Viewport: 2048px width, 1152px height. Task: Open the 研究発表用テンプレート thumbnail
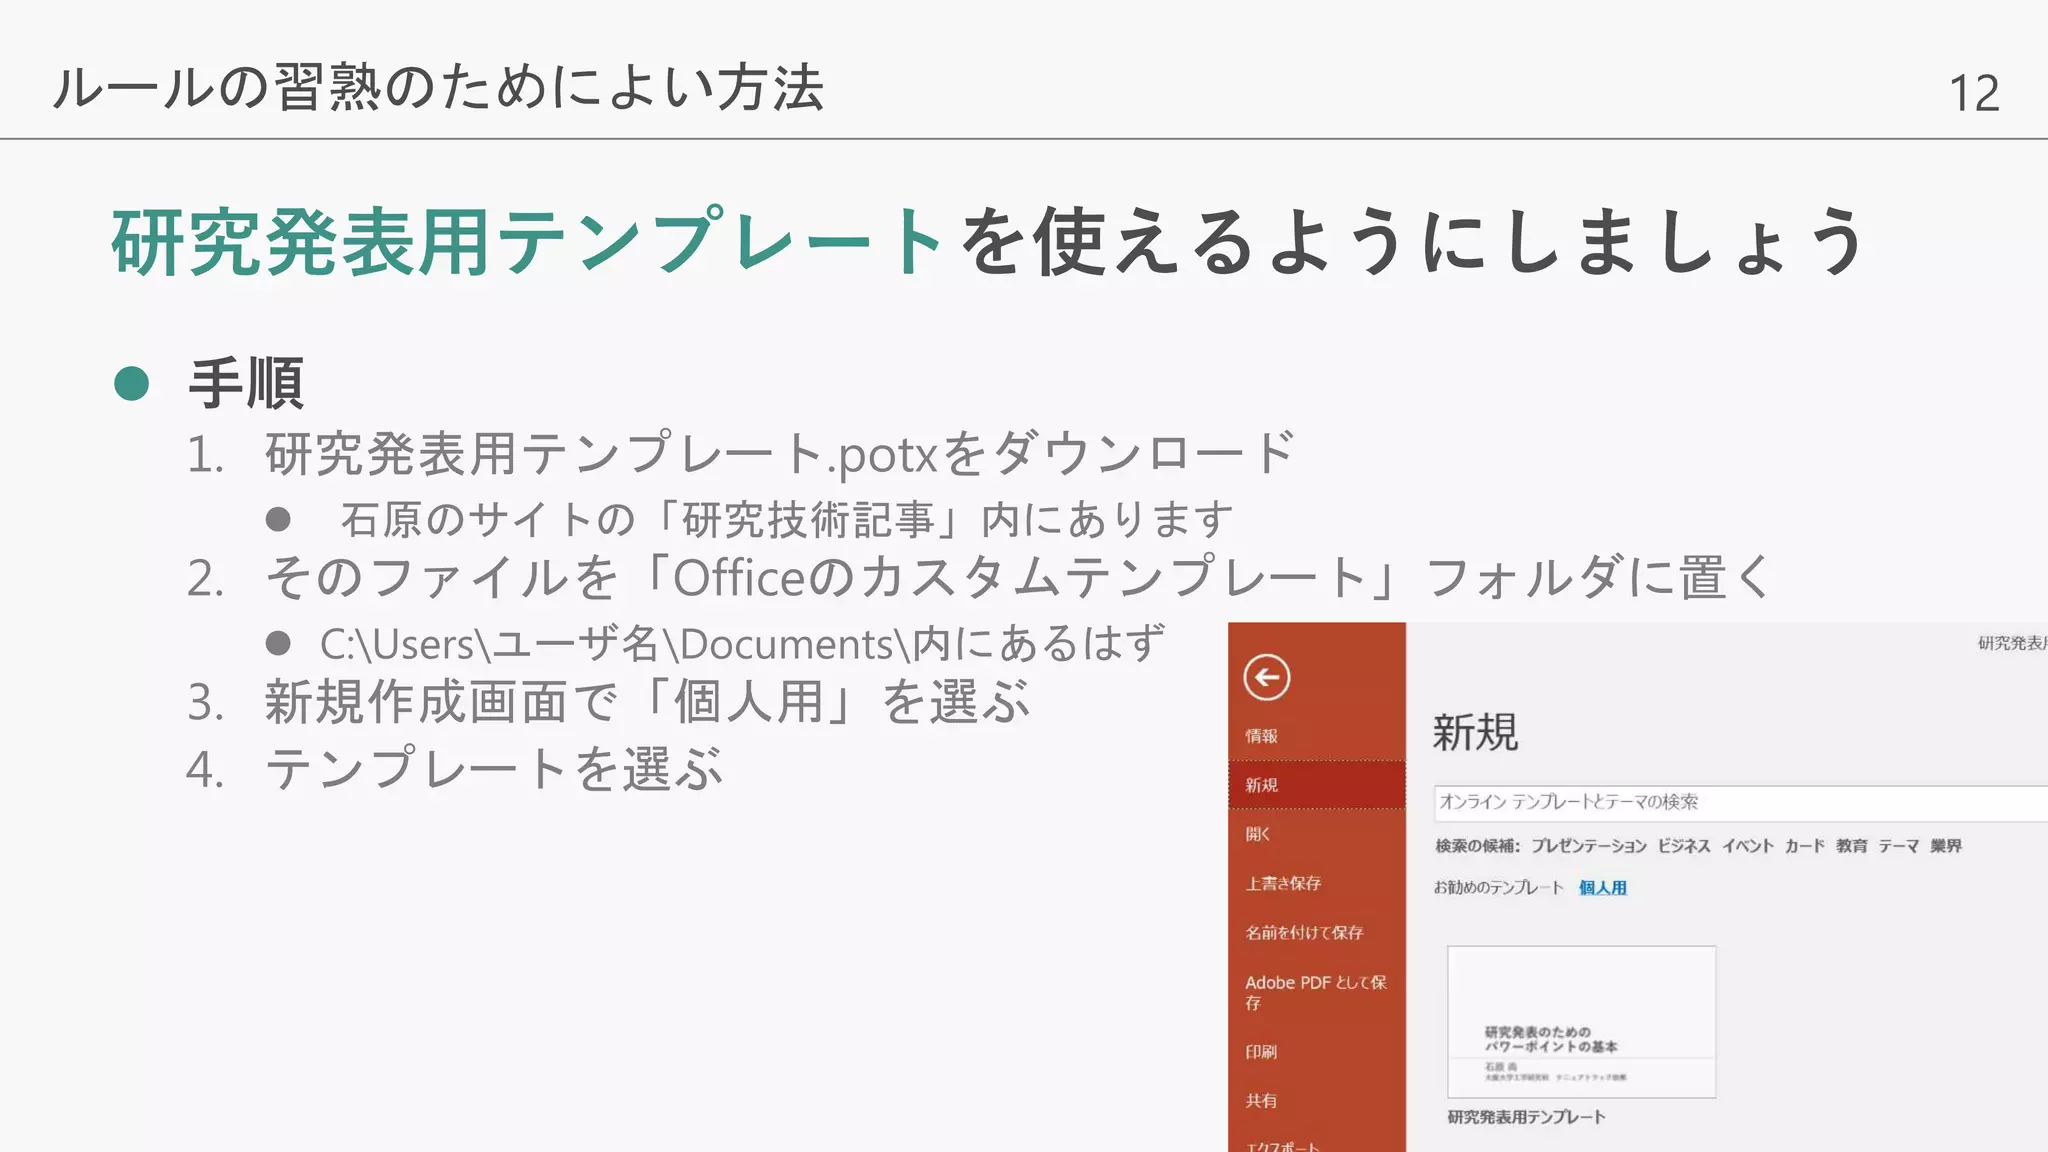1582,1022
